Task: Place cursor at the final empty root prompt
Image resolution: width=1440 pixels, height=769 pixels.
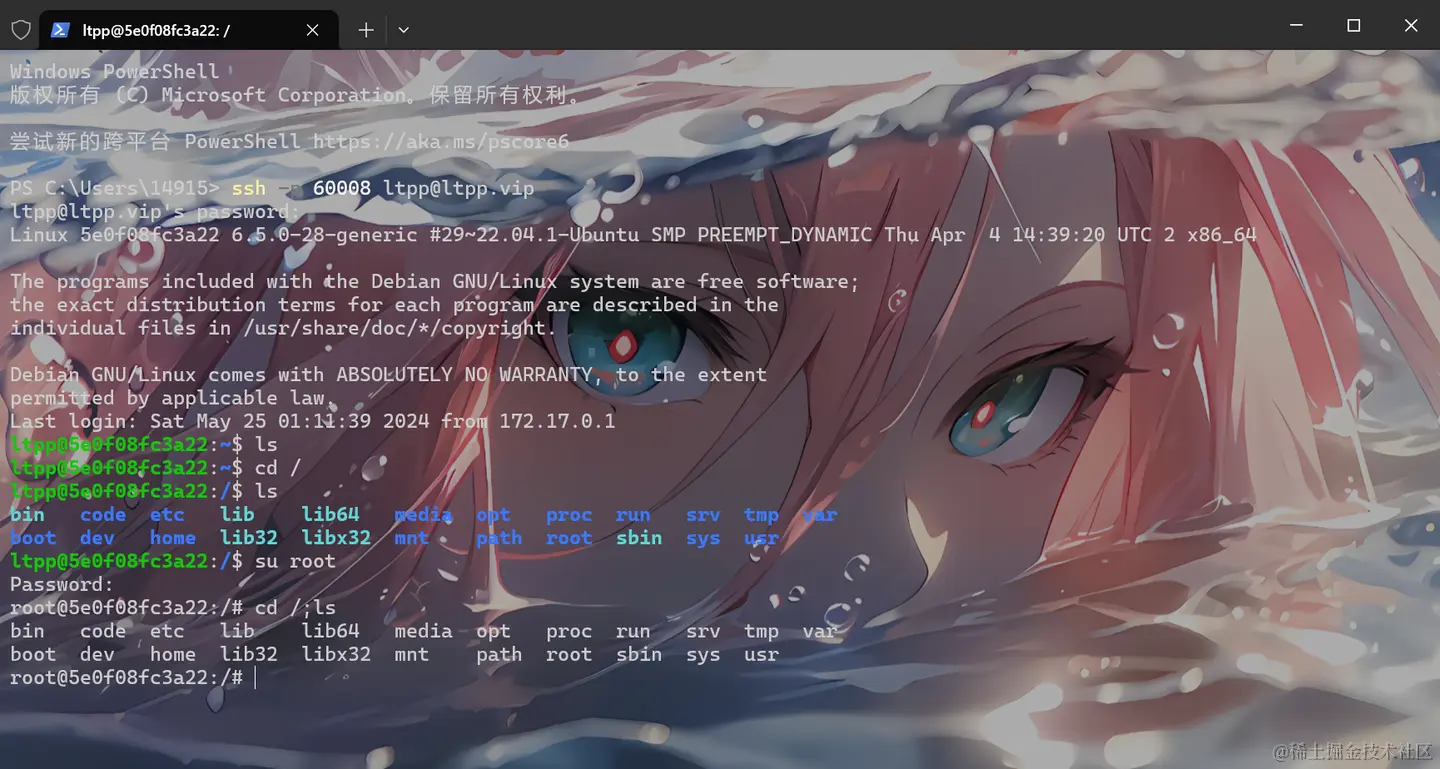Action: tap(255, 678)
